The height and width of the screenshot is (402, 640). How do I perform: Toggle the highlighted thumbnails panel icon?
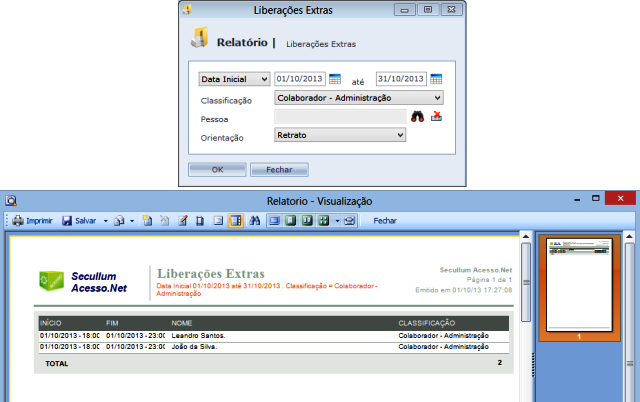point(235,220)
